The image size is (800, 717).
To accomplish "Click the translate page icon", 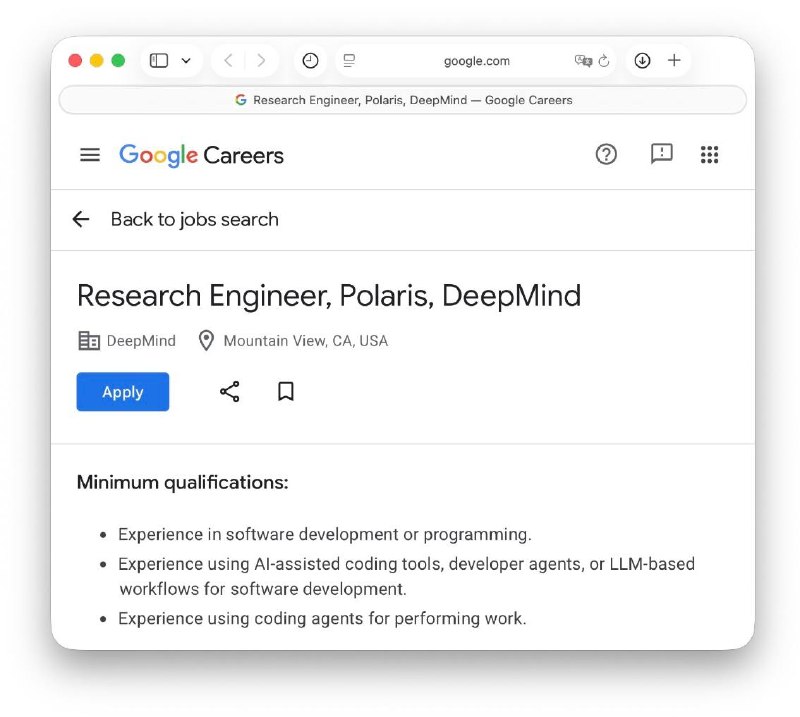I will pos(583,61).
